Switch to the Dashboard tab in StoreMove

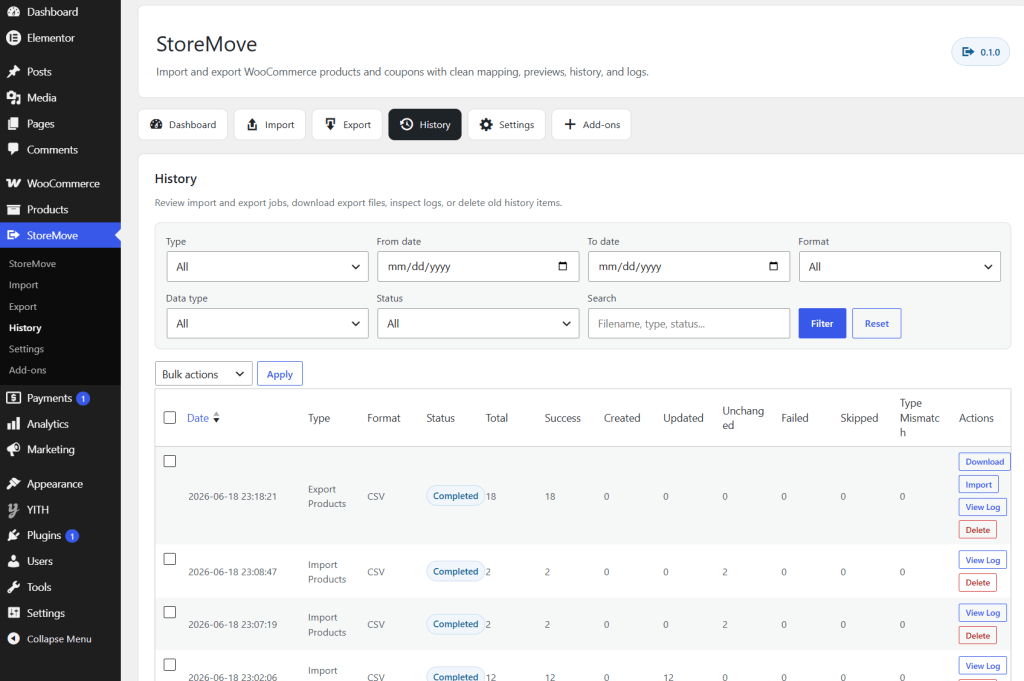[x=183, y=124]
